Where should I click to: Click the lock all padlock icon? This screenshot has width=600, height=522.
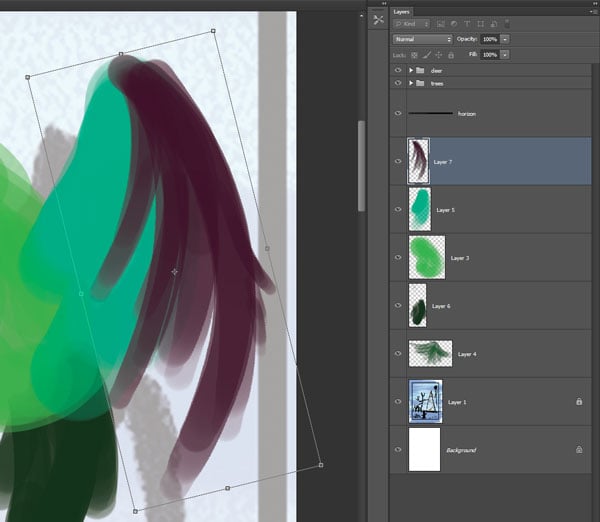[449, 54]
